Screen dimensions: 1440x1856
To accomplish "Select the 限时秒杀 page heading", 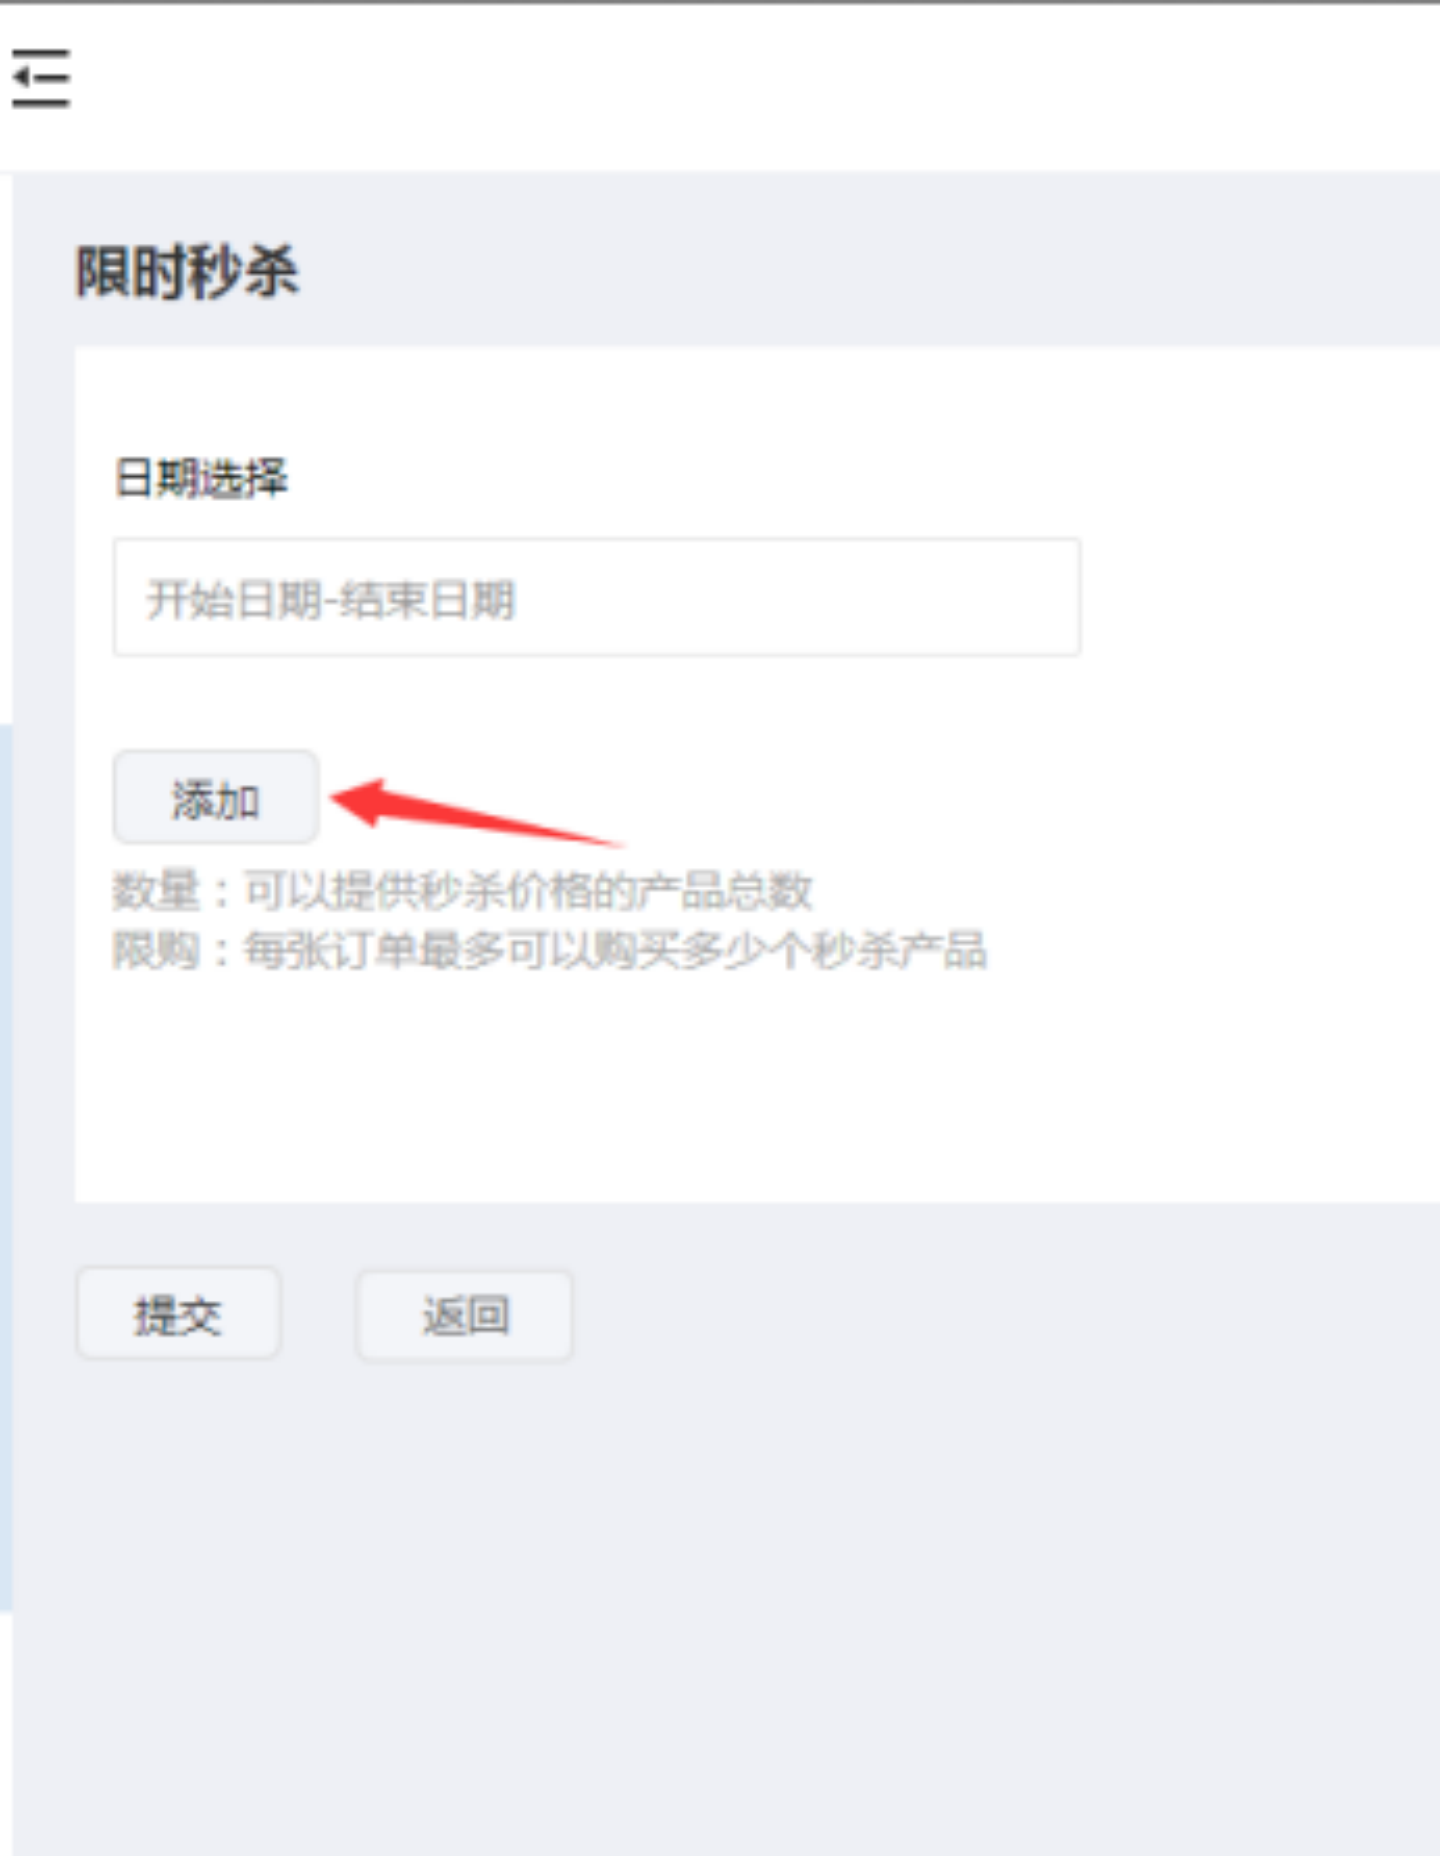I will pos(187,272).
